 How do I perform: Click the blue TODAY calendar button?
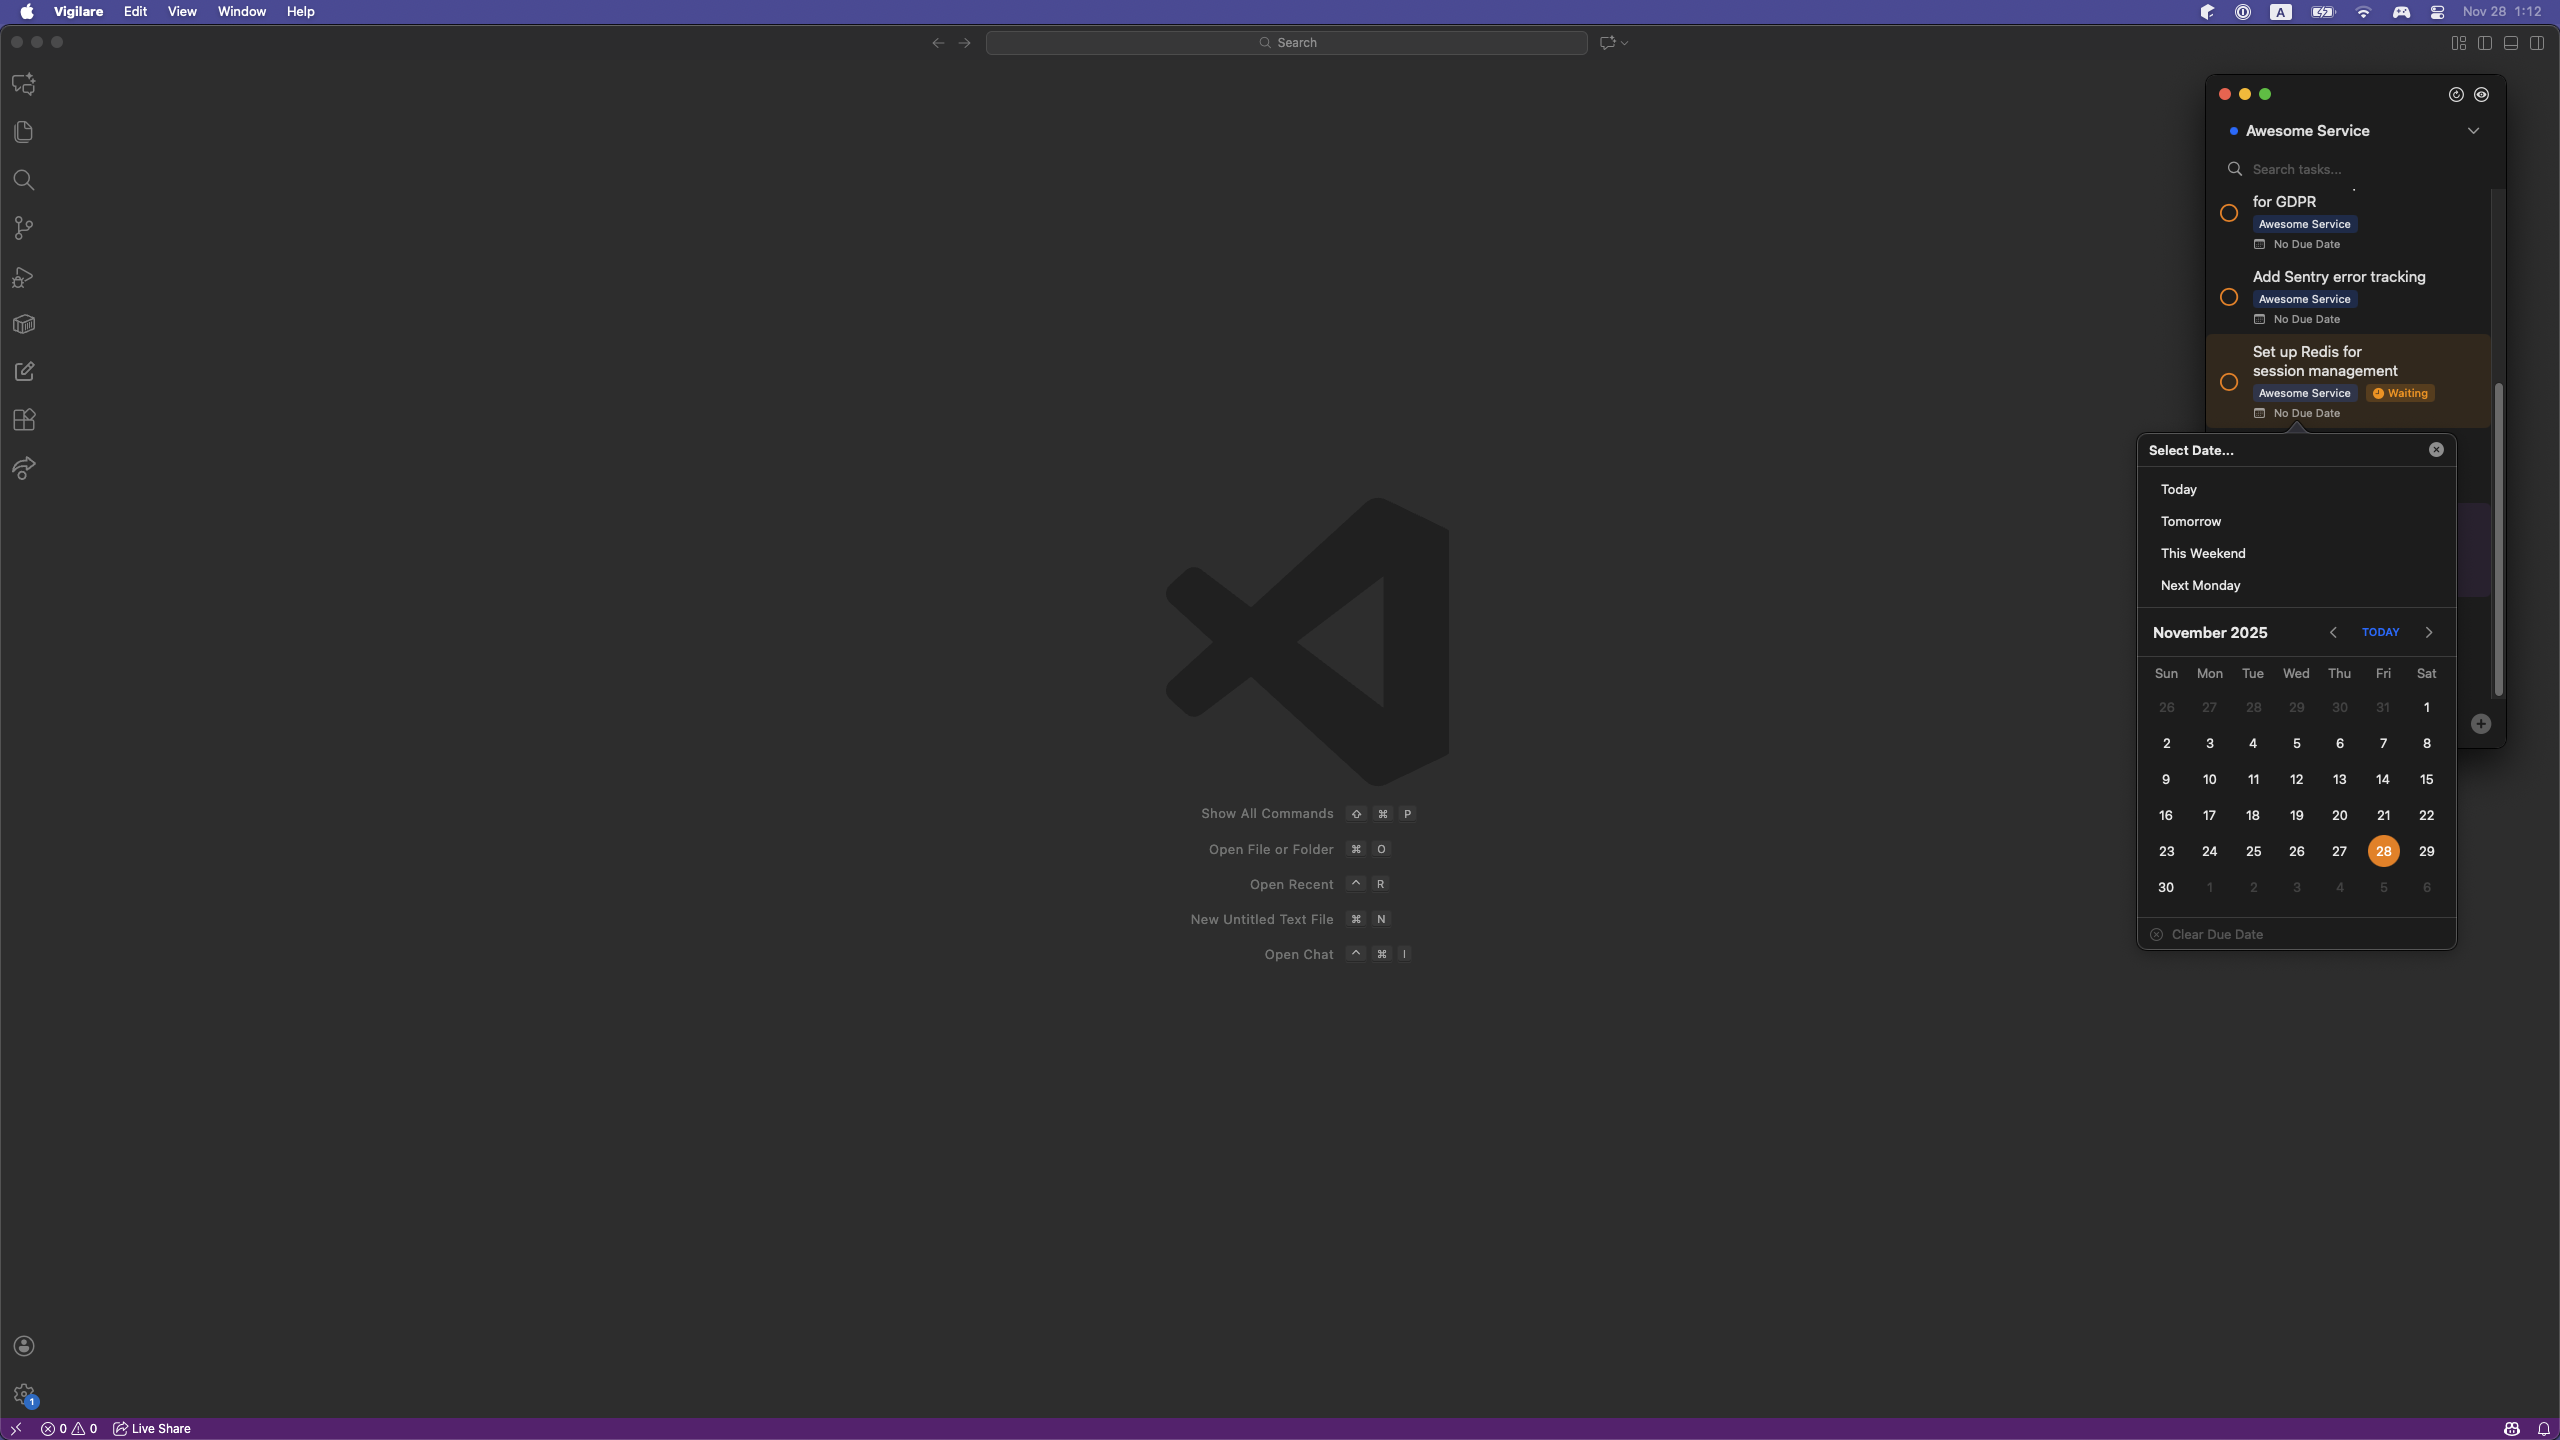(2380, 632)
